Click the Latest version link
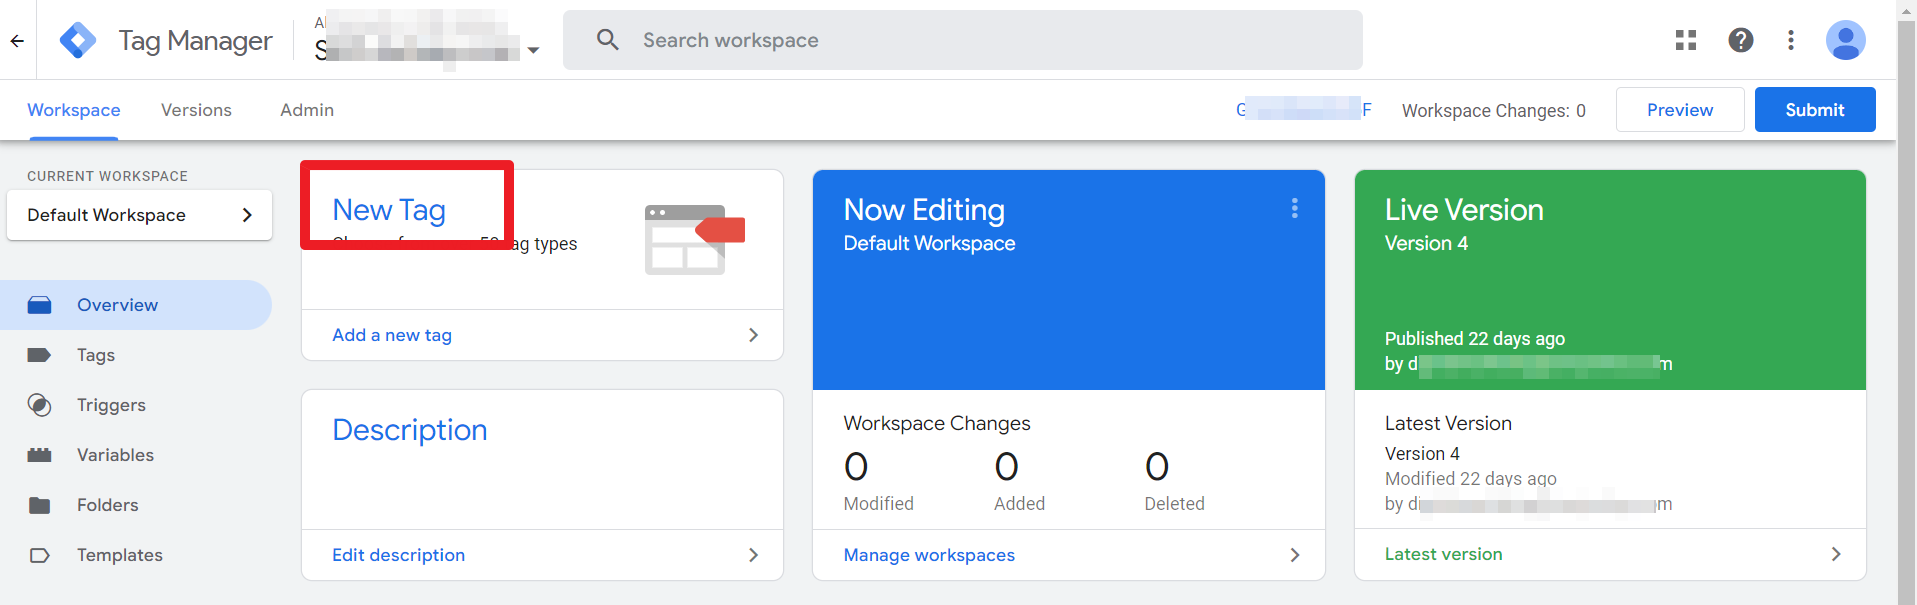The image size is (1917, 605). pyautogui.click(x=1443, y=554)
